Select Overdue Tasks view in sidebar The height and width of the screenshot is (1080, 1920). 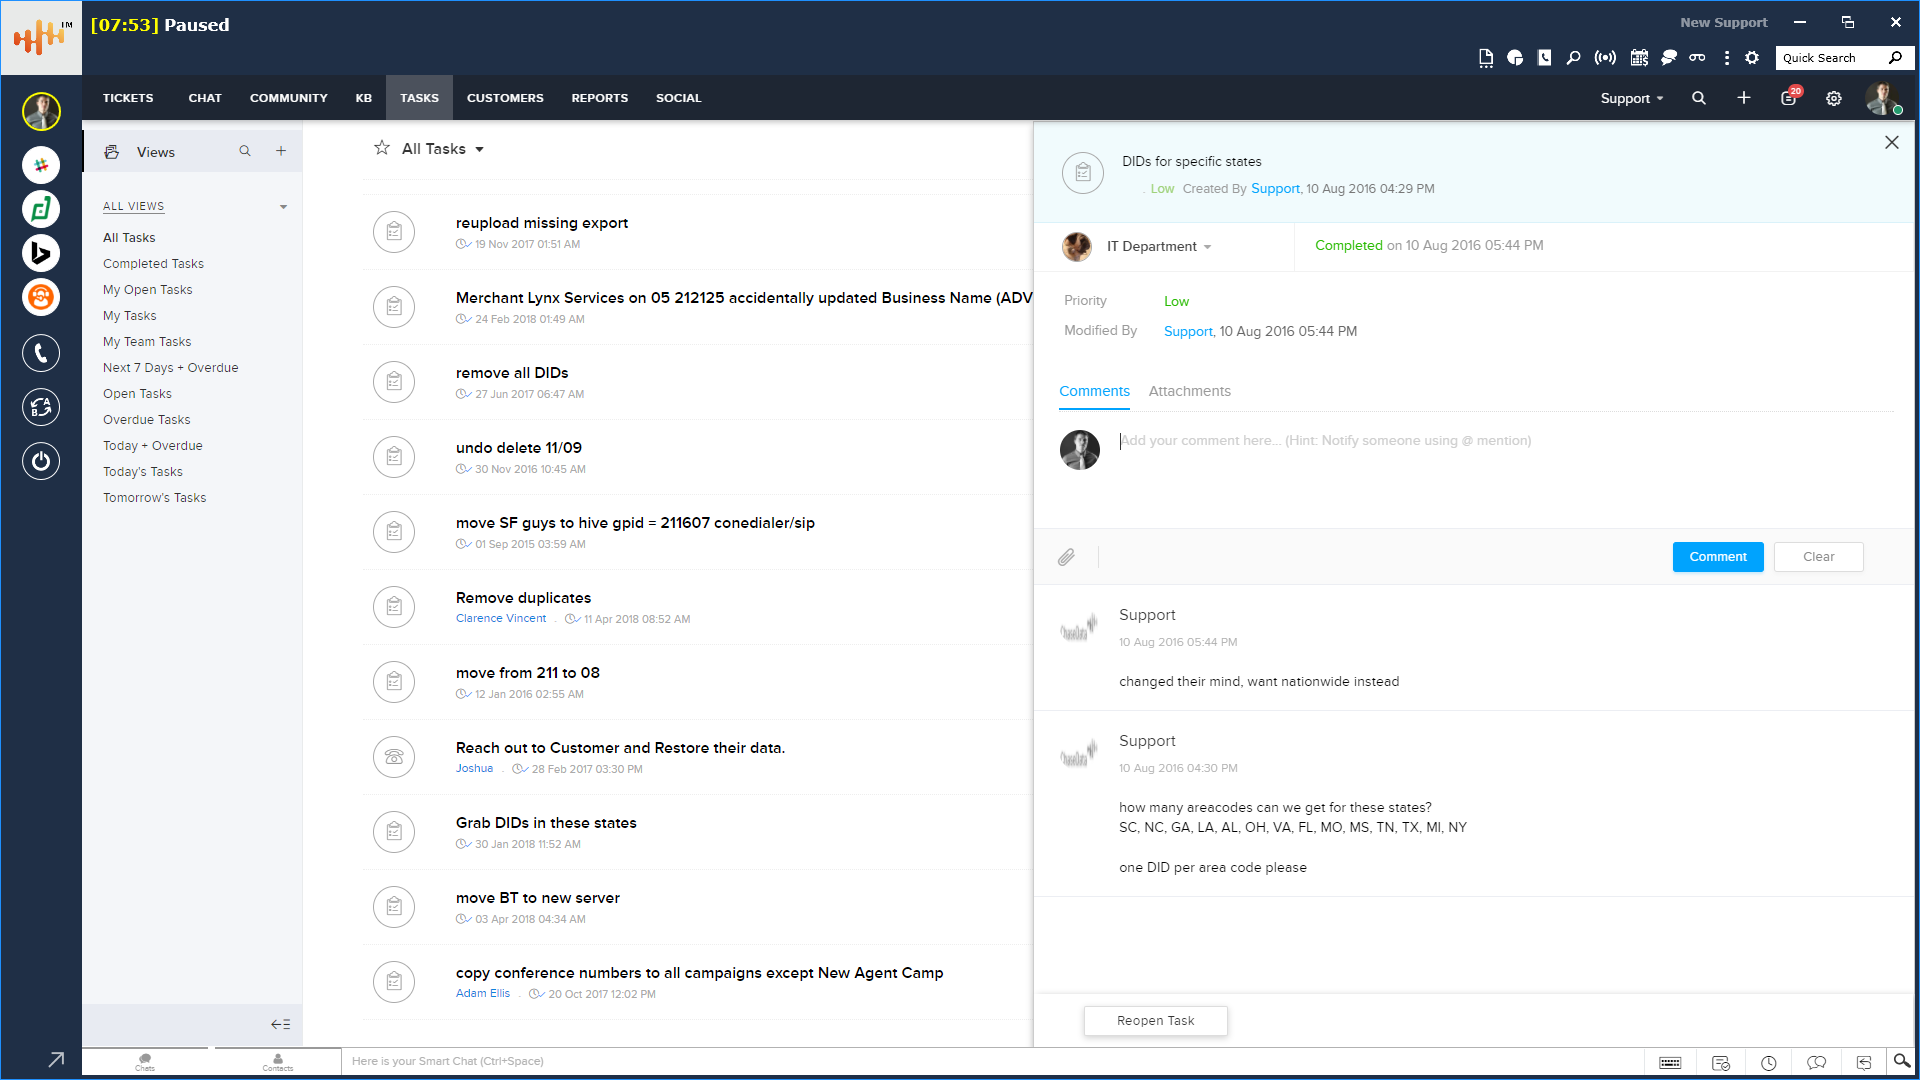tap(147, 420)
